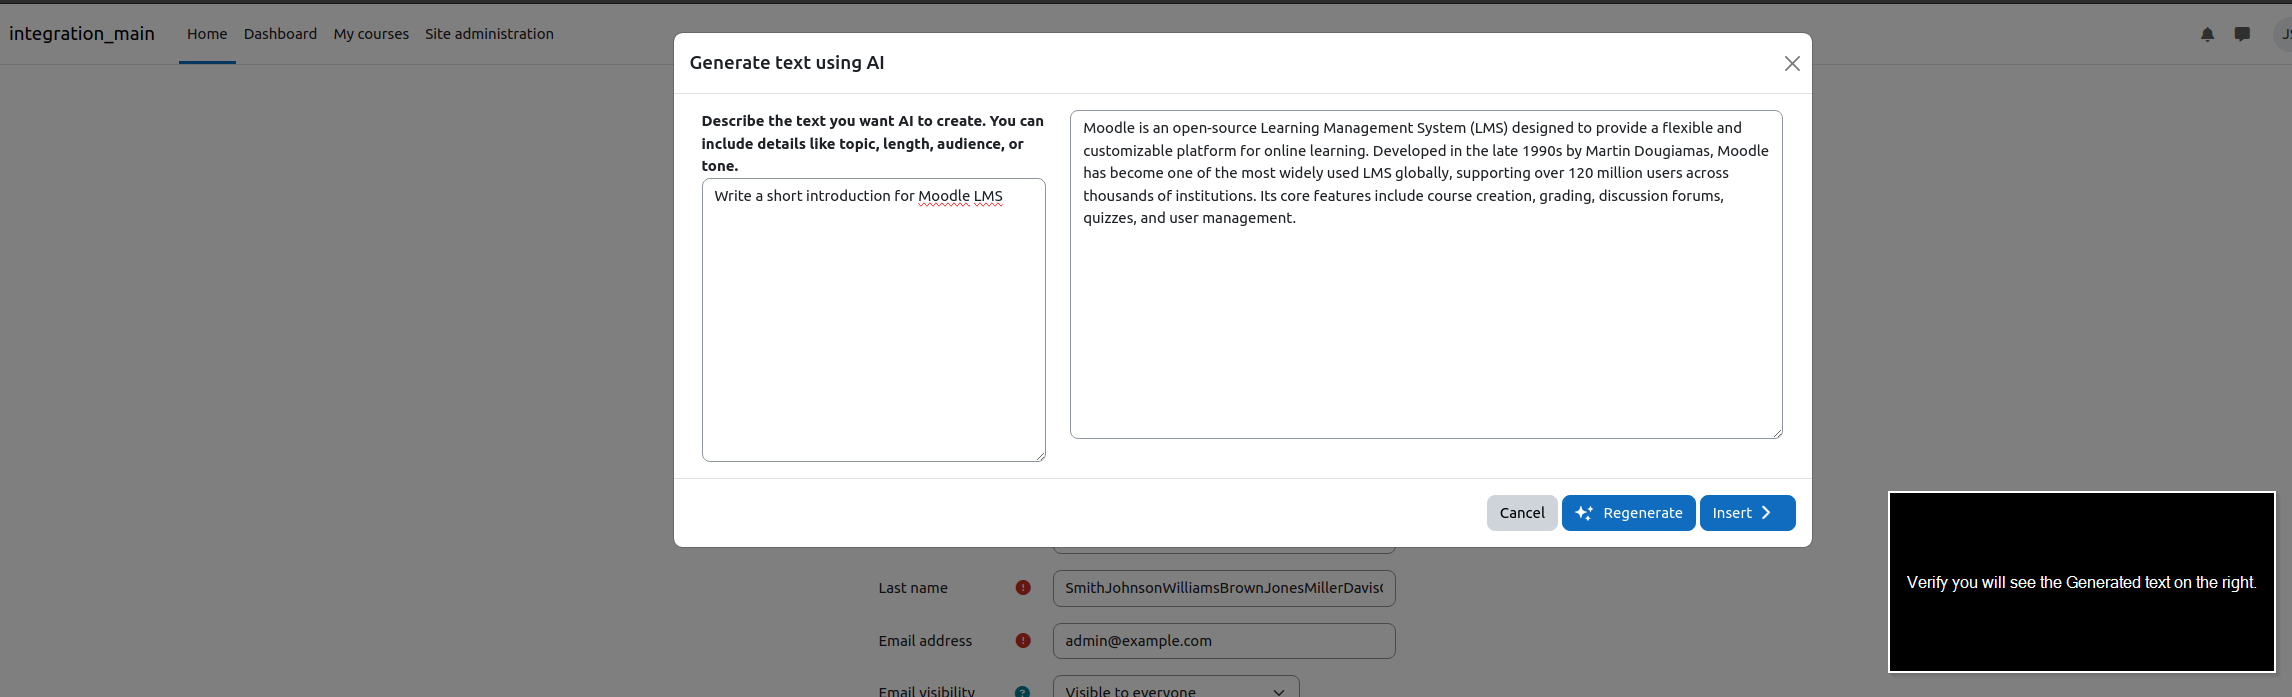Close the Generate text using AI dialog
2292x697 pixels.
coord(1792,63)
